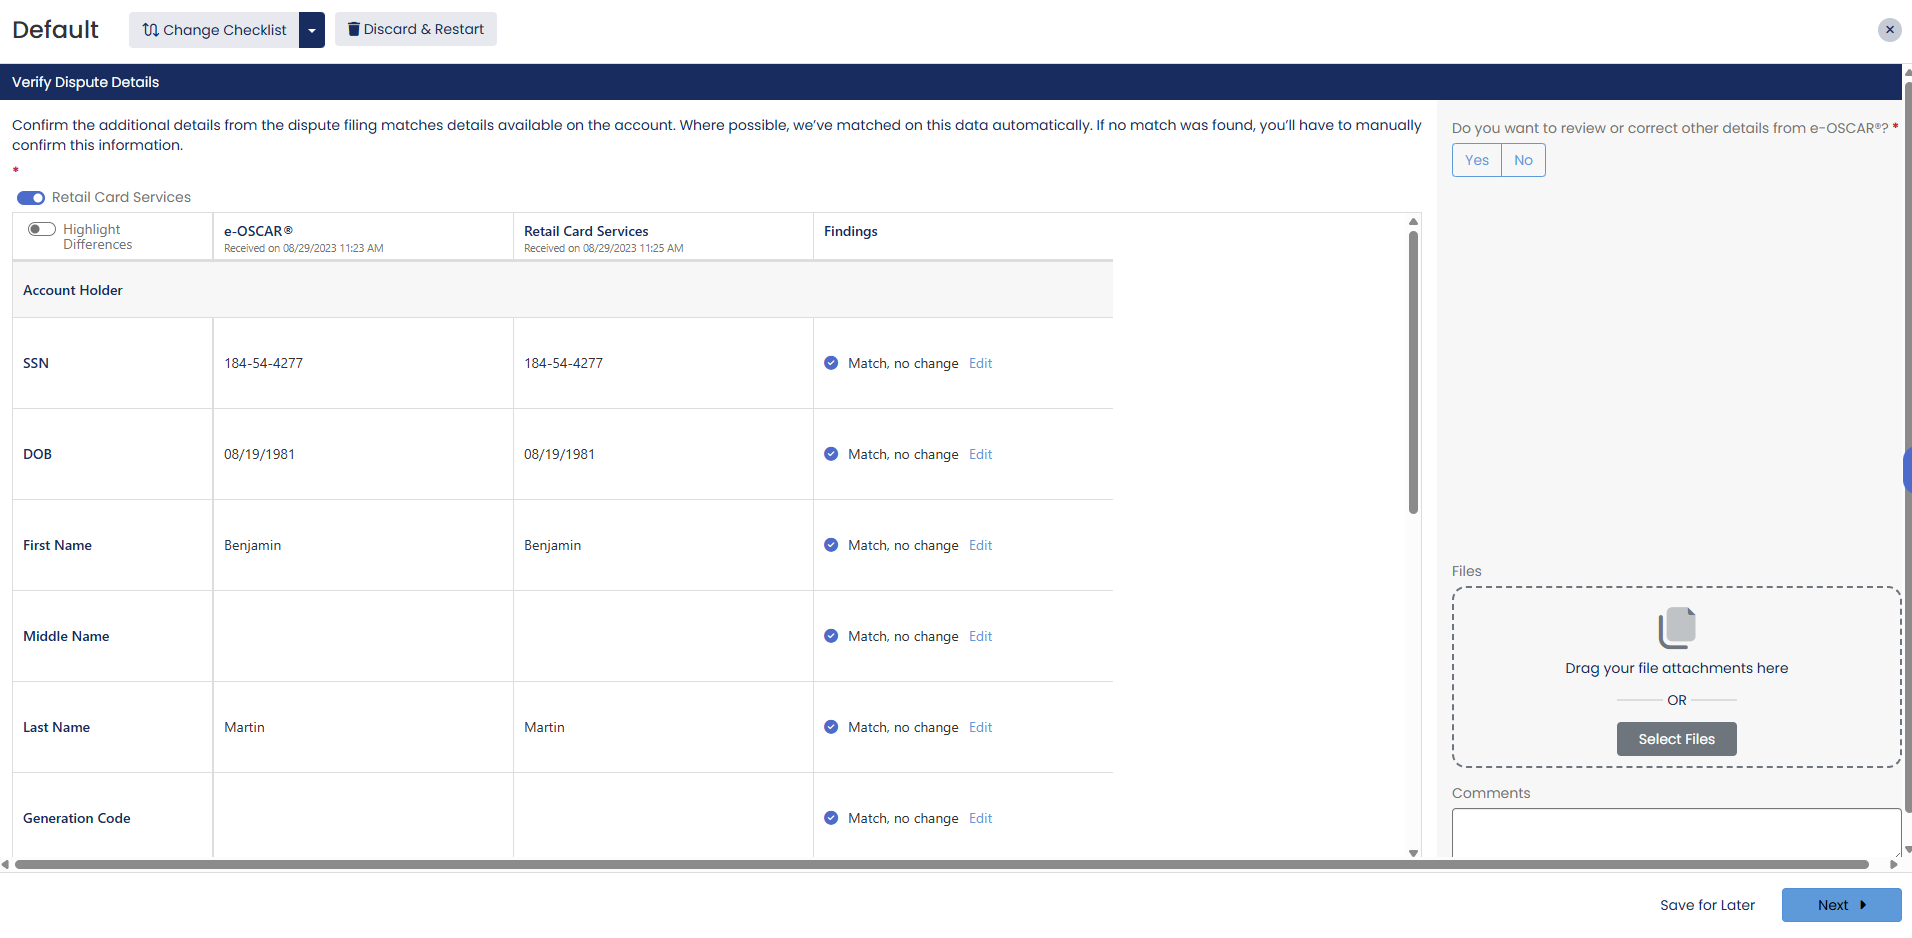Image resolution: width=1912 pixels, height=938 pixels.
Task: Click Edit link in Last Name row
Action: [980, 727]
